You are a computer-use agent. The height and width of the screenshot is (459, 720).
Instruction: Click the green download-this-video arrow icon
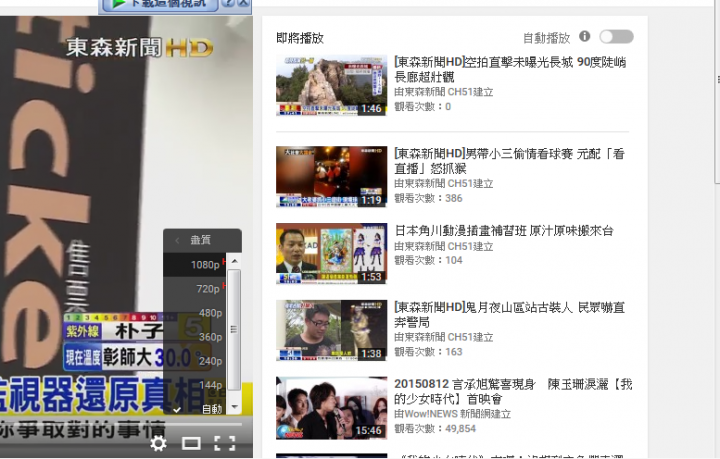pyautogui.click(x=119, y=4)
